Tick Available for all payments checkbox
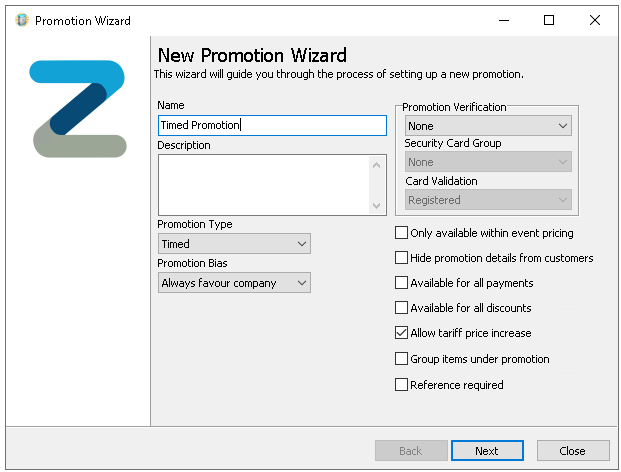The height and width of the screenshot is (472, 621). pyautogui.click(x=402, y=283)
